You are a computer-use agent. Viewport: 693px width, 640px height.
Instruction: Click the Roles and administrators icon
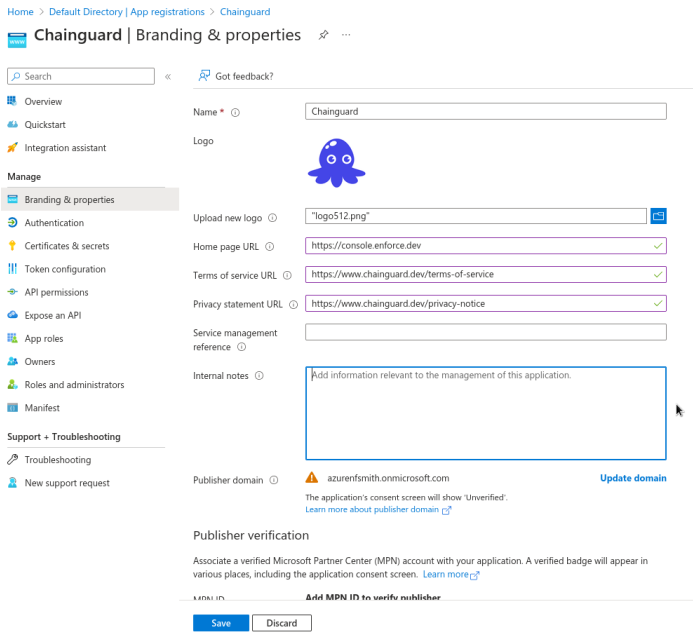[12, 385]
